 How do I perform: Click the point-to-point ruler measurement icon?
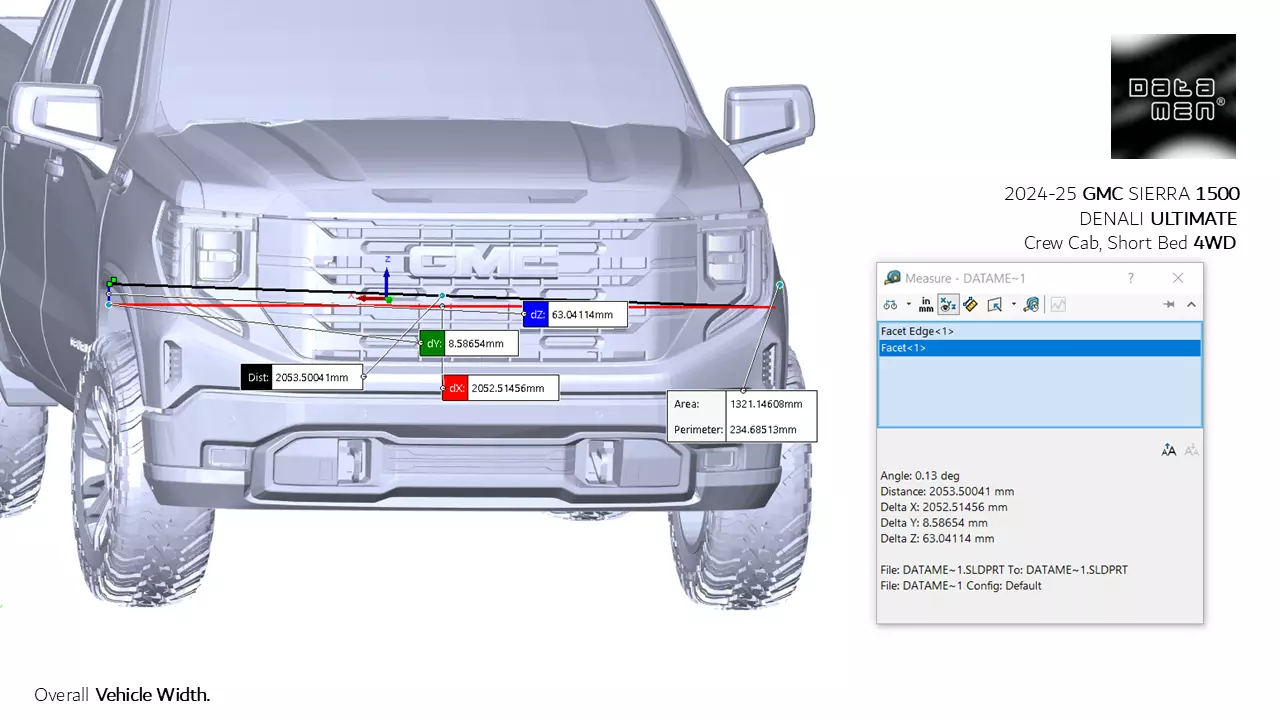970,304
